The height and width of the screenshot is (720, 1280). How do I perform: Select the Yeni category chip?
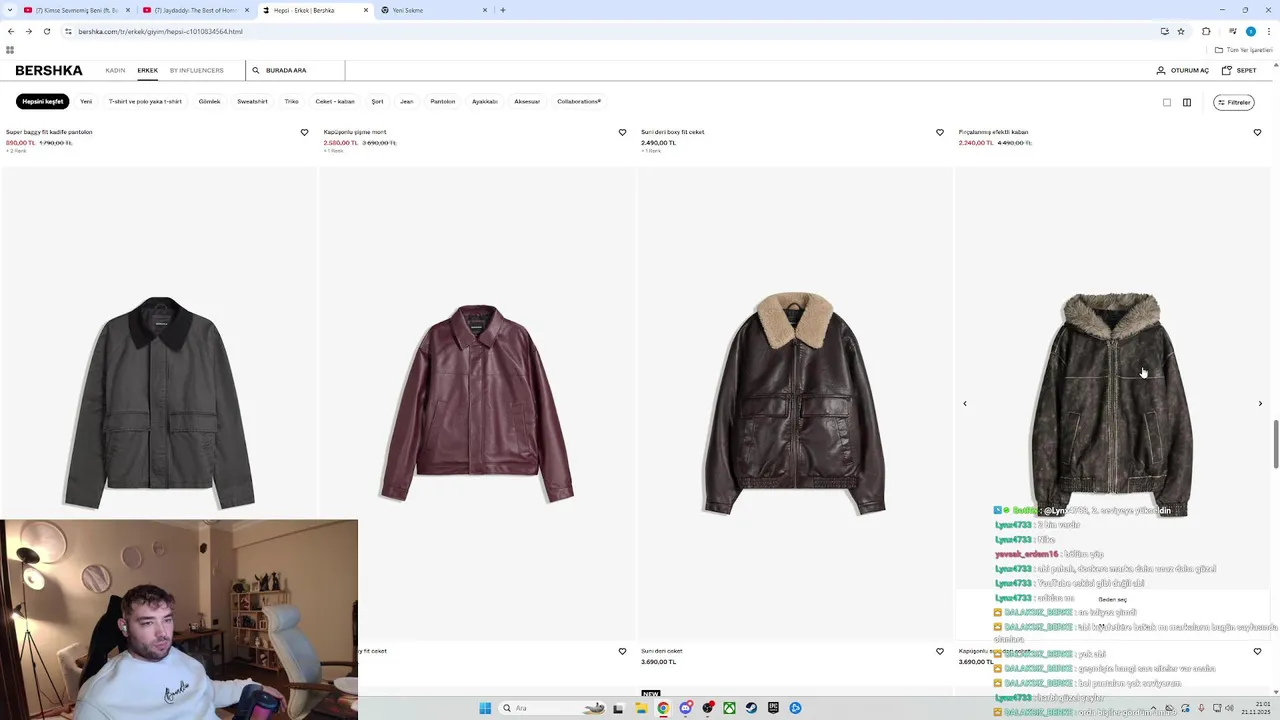86,101
